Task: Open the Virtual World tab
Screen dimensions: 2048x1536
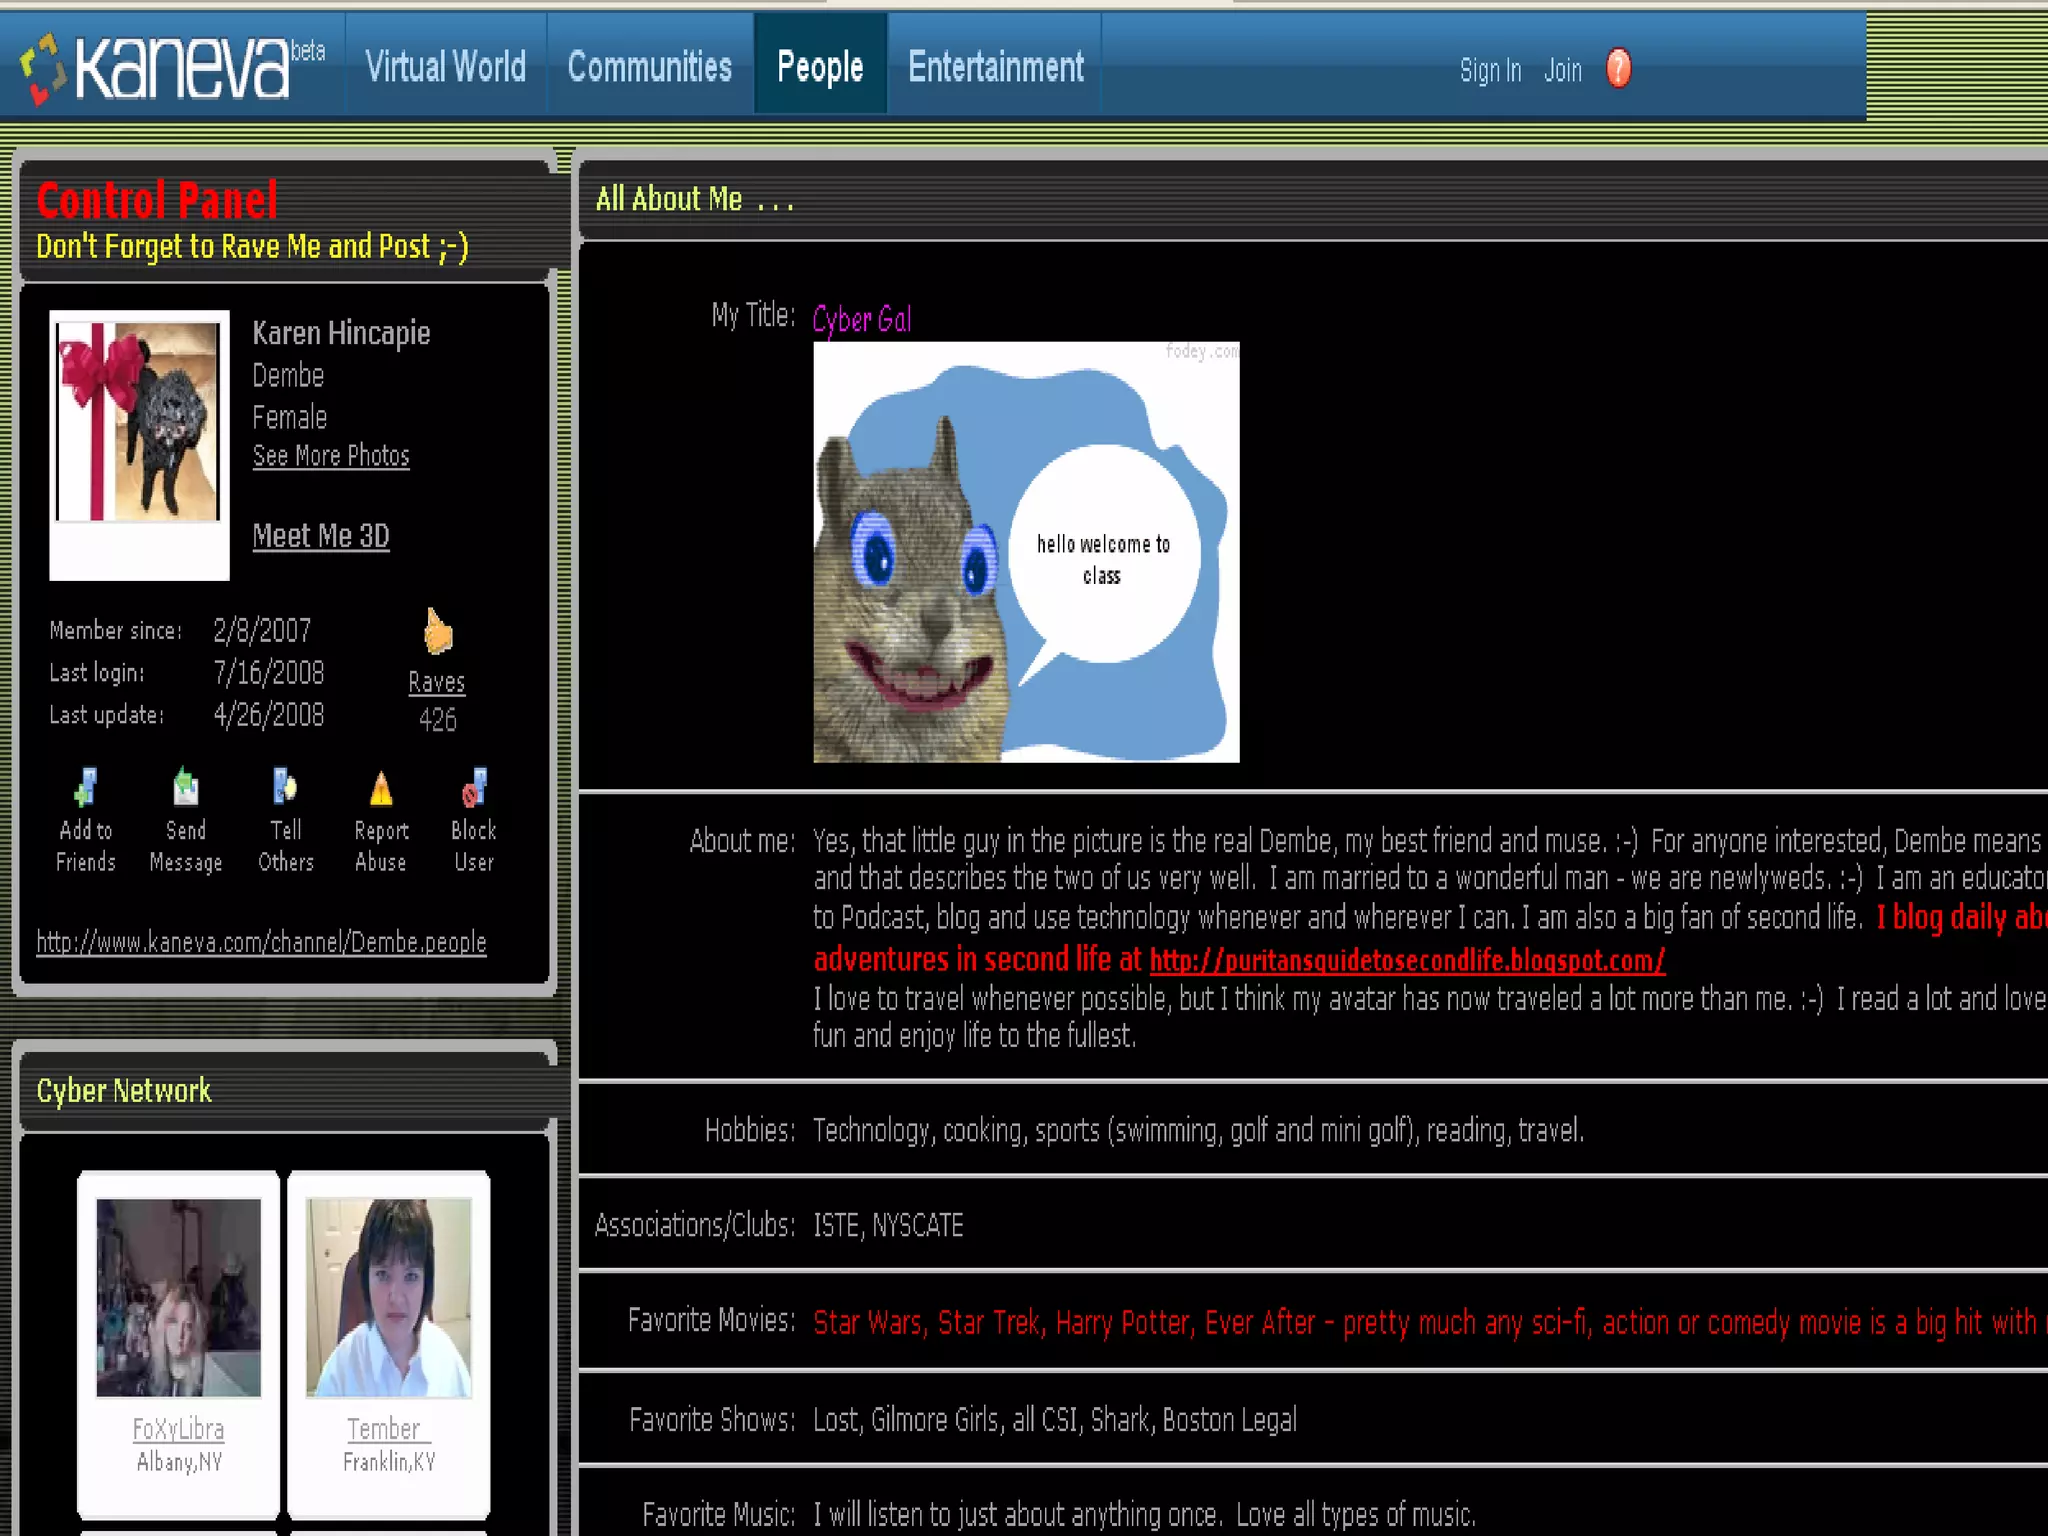Action: [446, 67]
